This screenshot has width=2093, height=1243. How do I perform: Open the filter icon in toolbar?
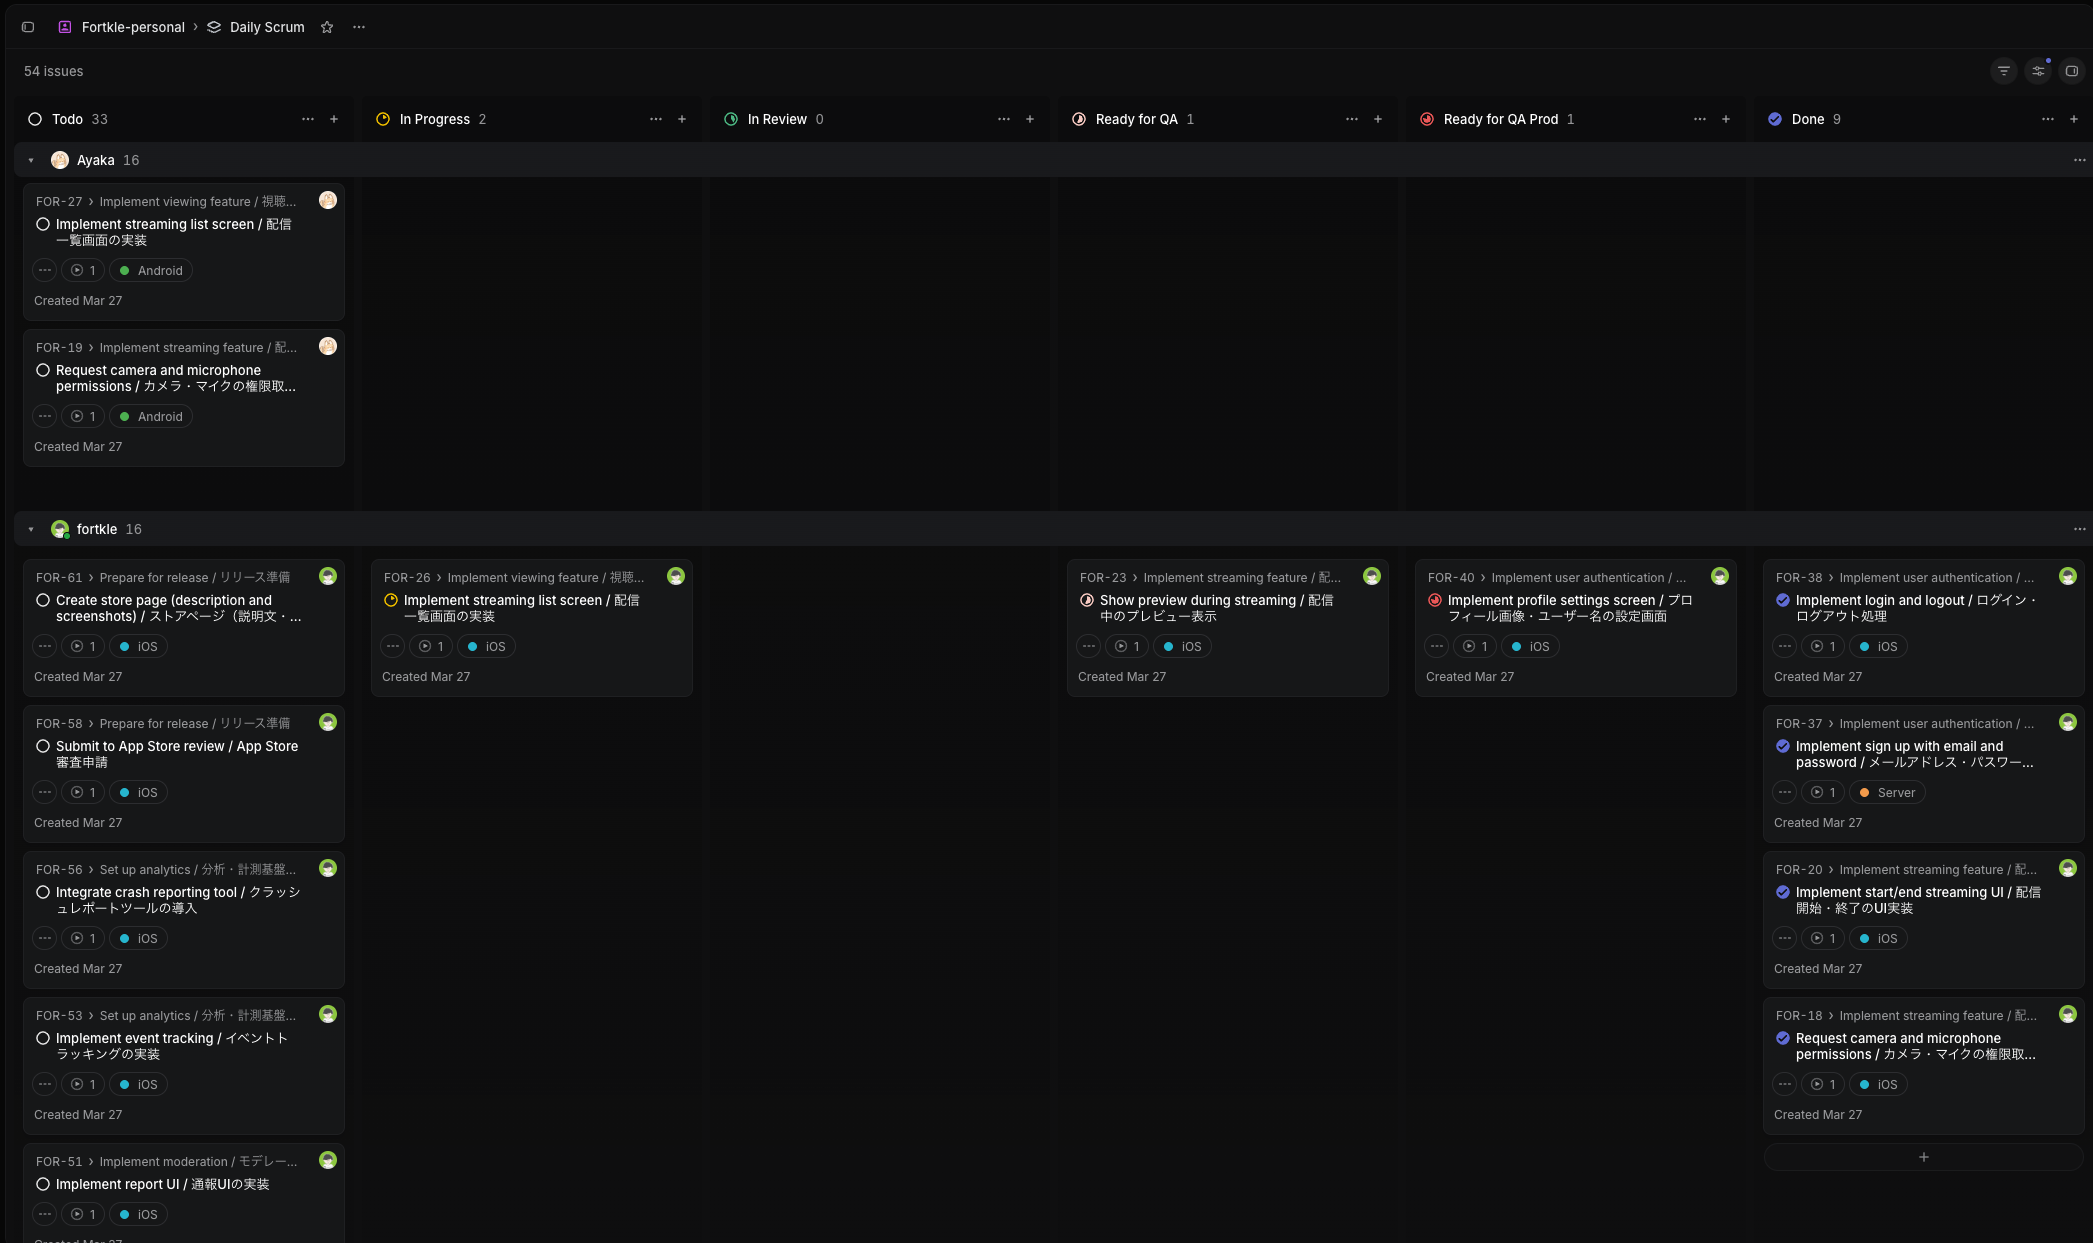tap(2003, 71)
